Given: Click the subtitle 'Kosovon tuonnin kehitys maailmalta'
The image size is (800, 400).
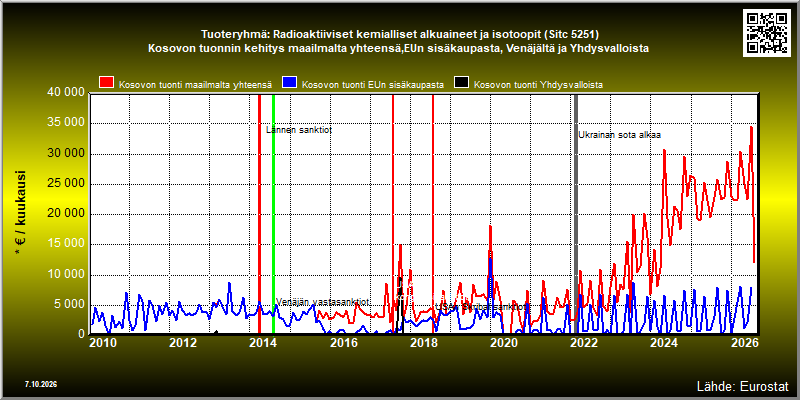Looking at the screenshot, I should pos(398,49).
